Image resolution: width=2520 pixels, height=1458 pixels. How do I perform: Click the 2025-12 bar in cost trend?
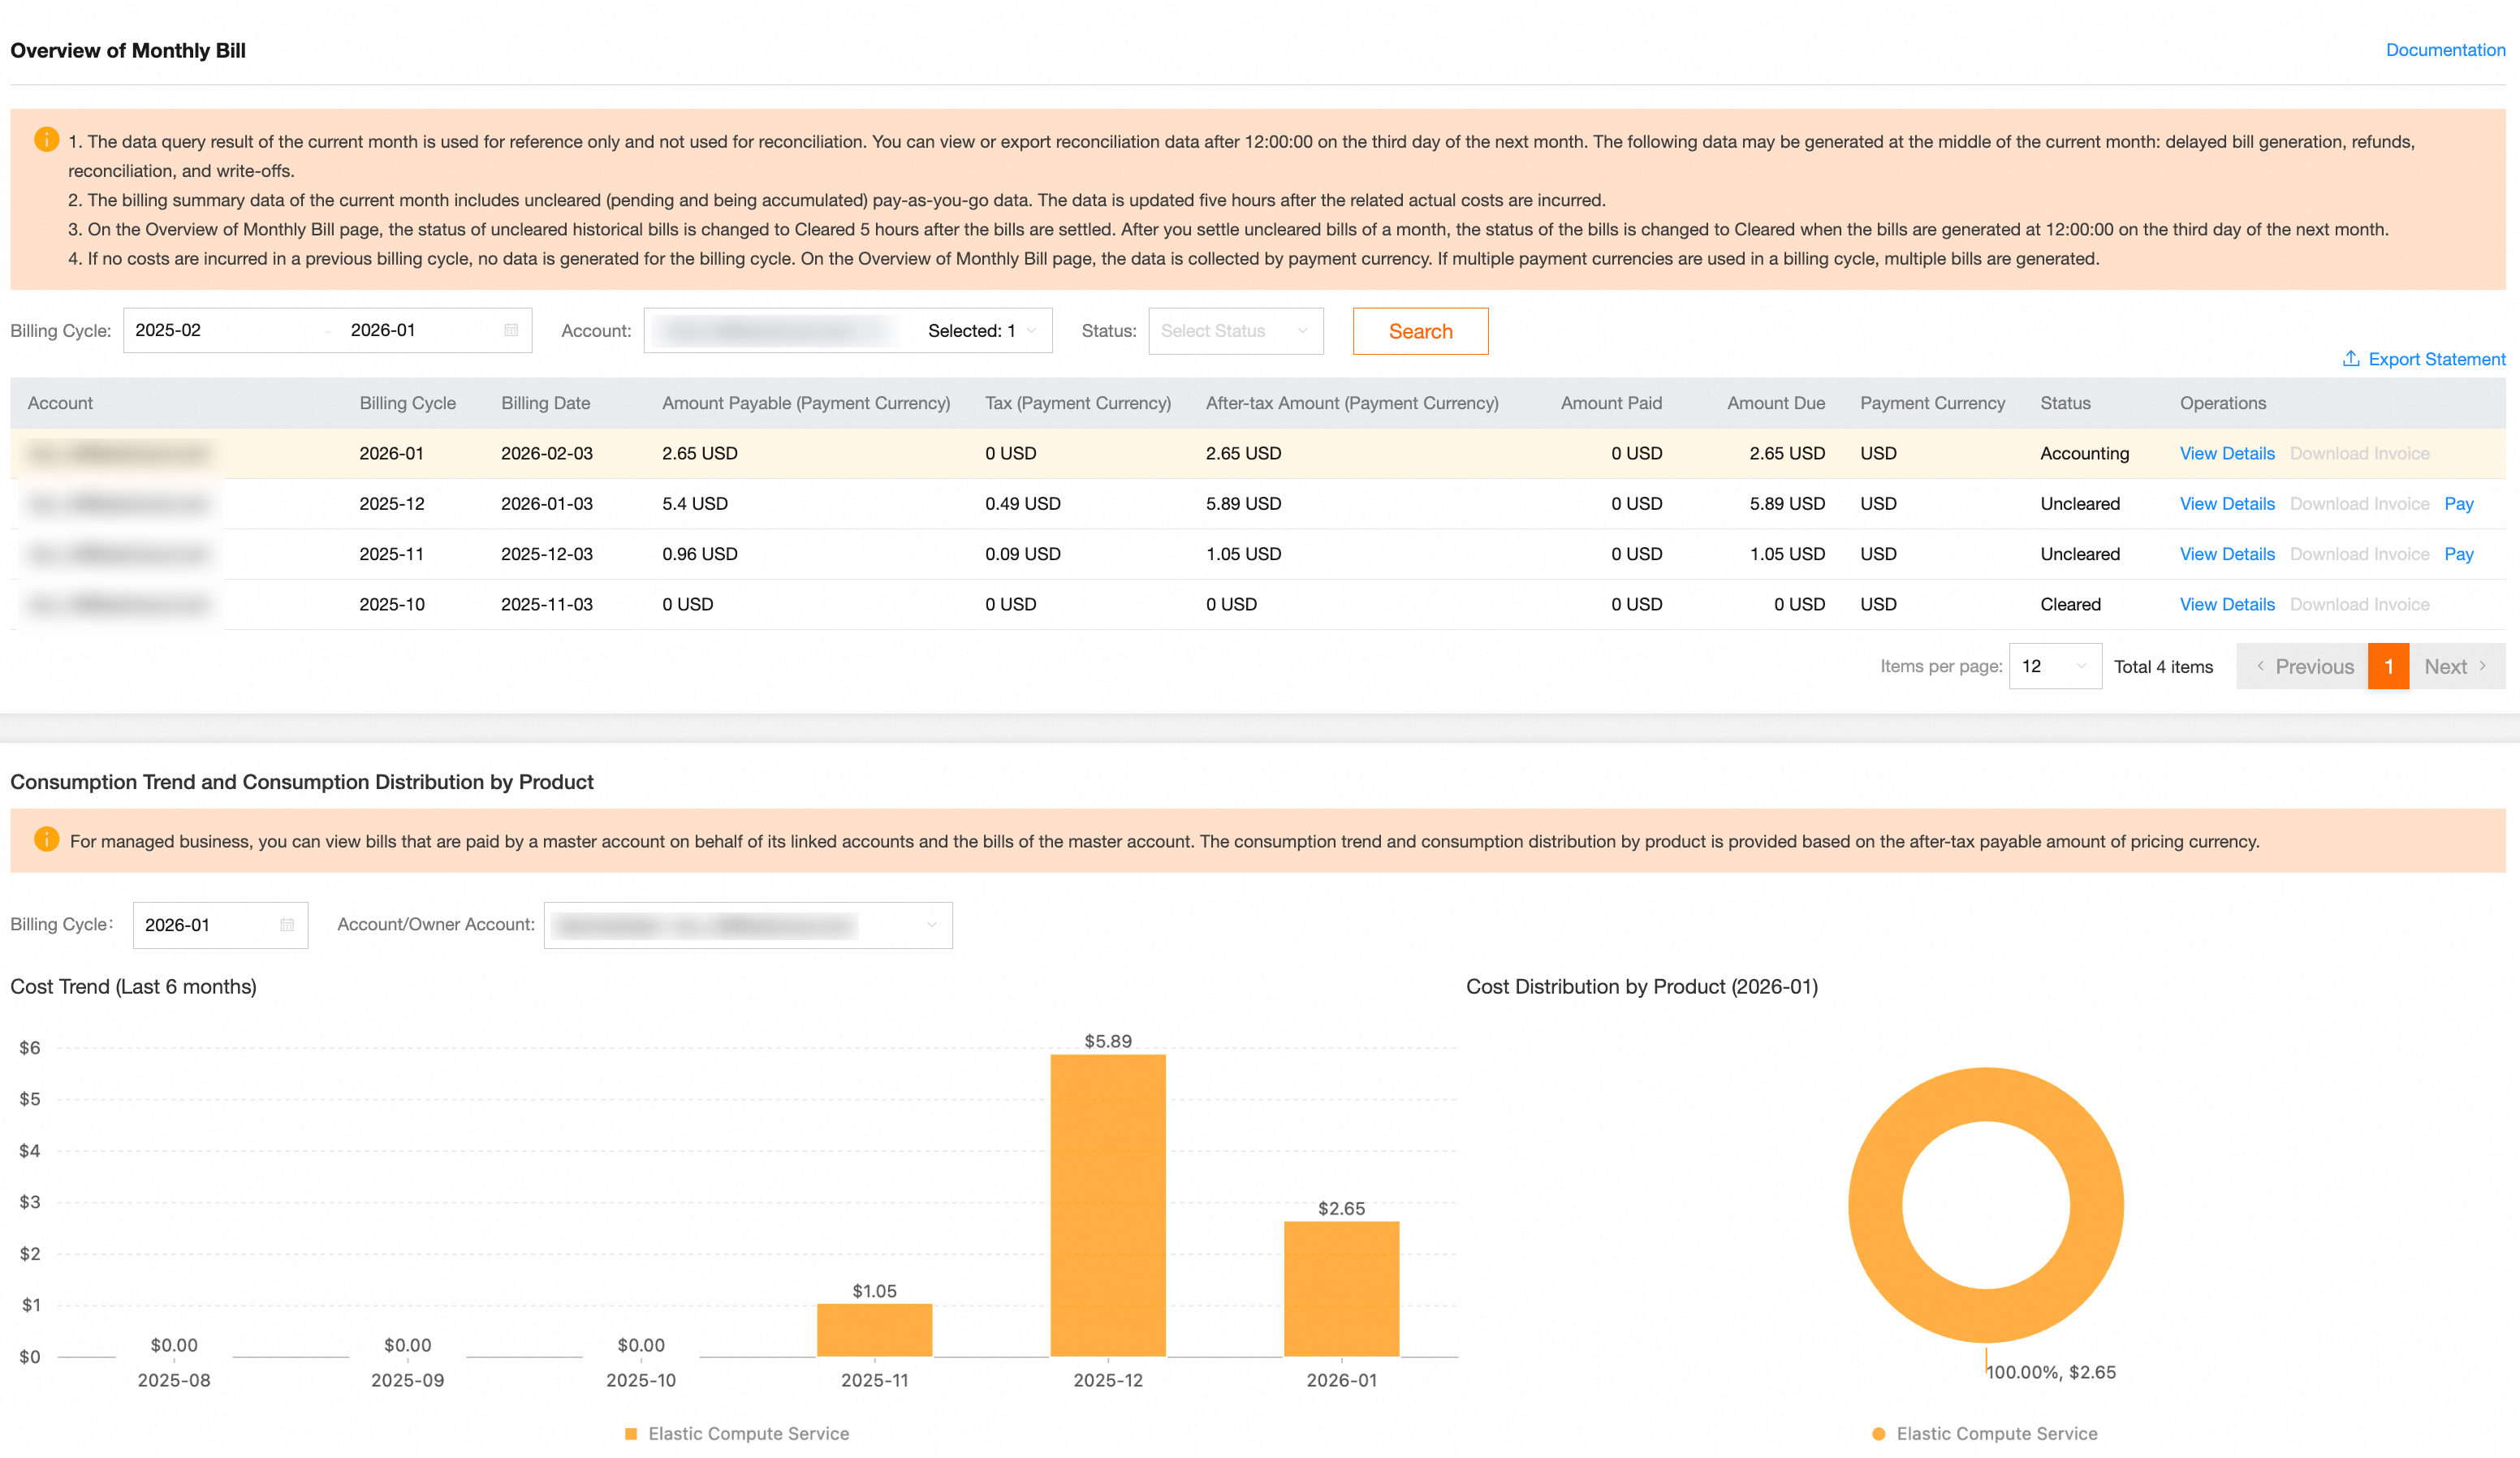pos(1107,1205)
